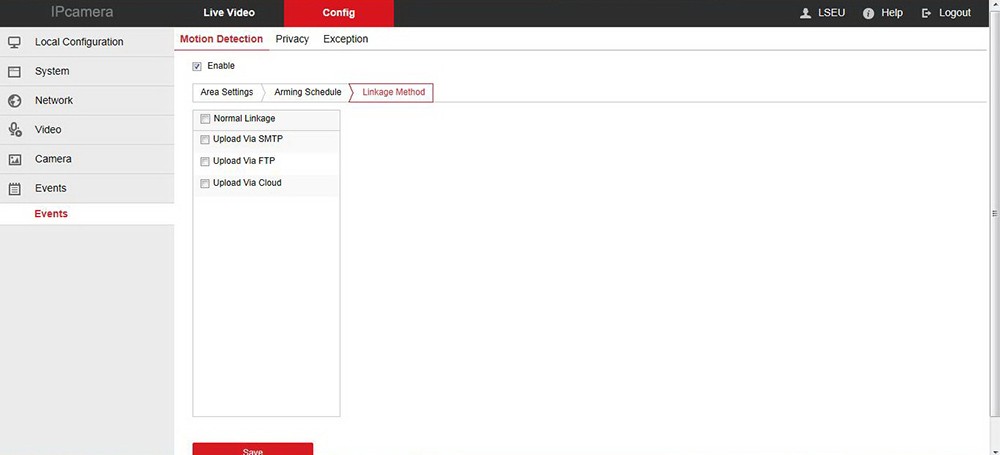Check the Normal Linkage checkbox
Viewport: 1000px width, 455px height.
click(205, 119)
